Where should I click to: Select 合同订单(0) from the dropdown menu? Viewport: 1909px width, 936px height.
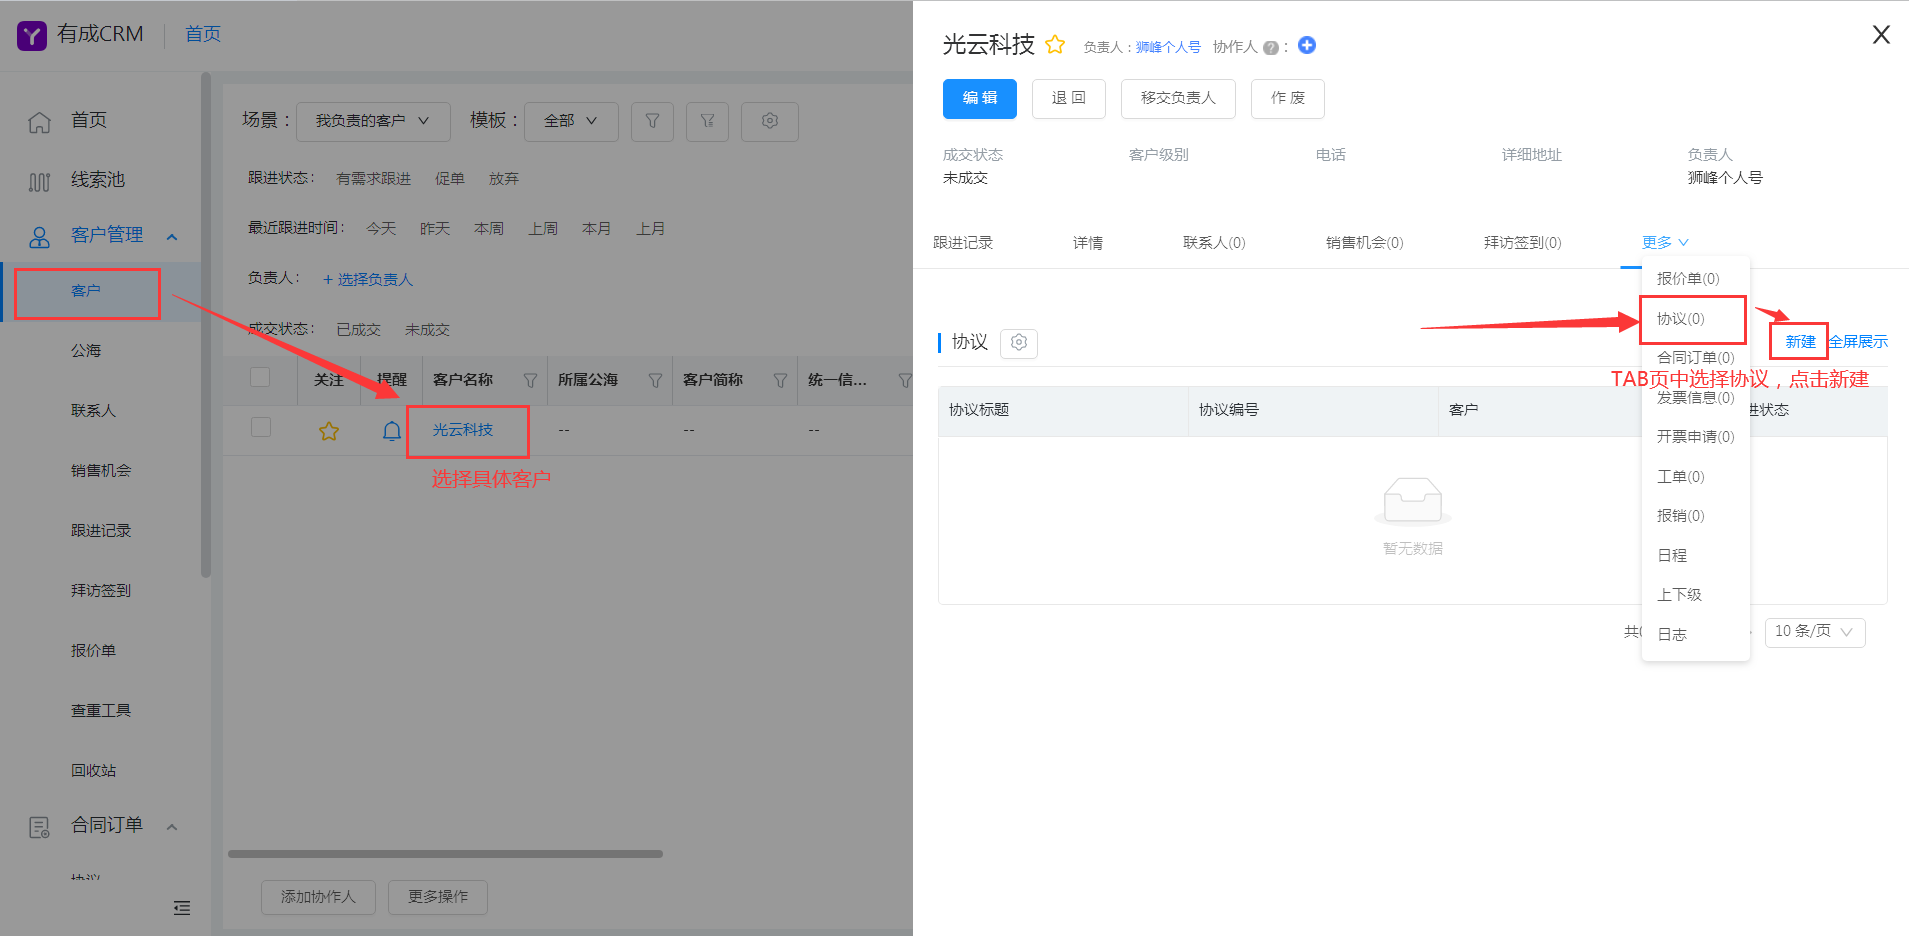tap(1696, 357)
